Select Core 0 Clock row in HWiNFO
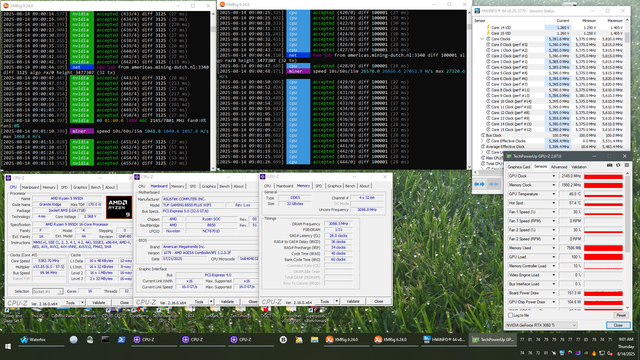 (549, 45)
